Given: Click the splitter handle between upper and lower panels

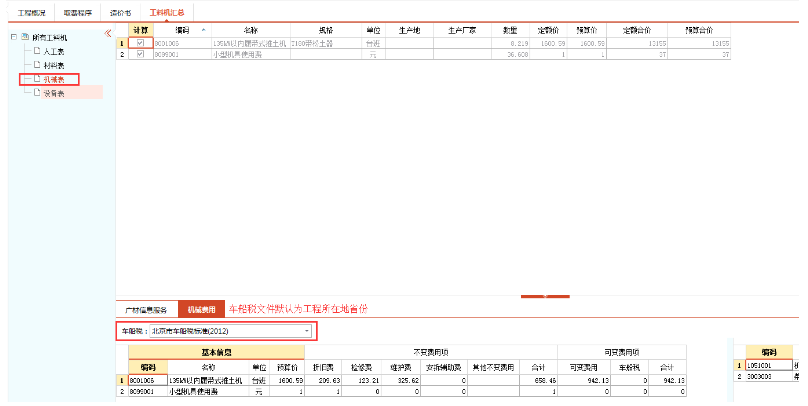Looking at the screenshot, I should [541, 296].
